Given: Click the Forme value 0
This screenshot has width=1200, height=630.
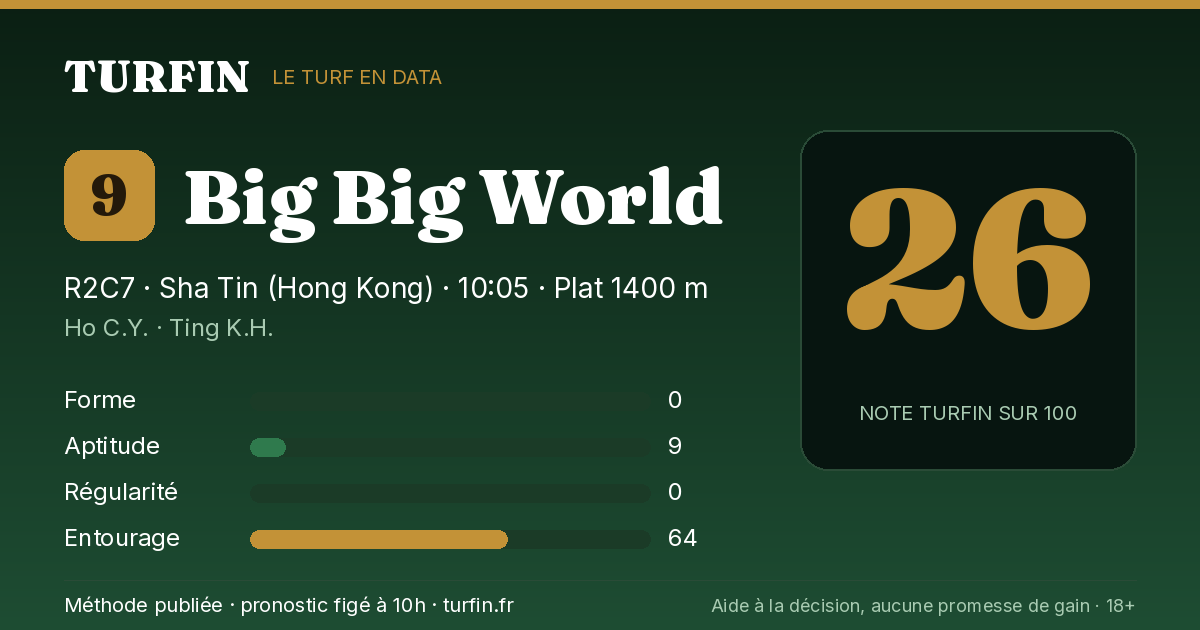Looking at the screenshot, I should point(675,400).
